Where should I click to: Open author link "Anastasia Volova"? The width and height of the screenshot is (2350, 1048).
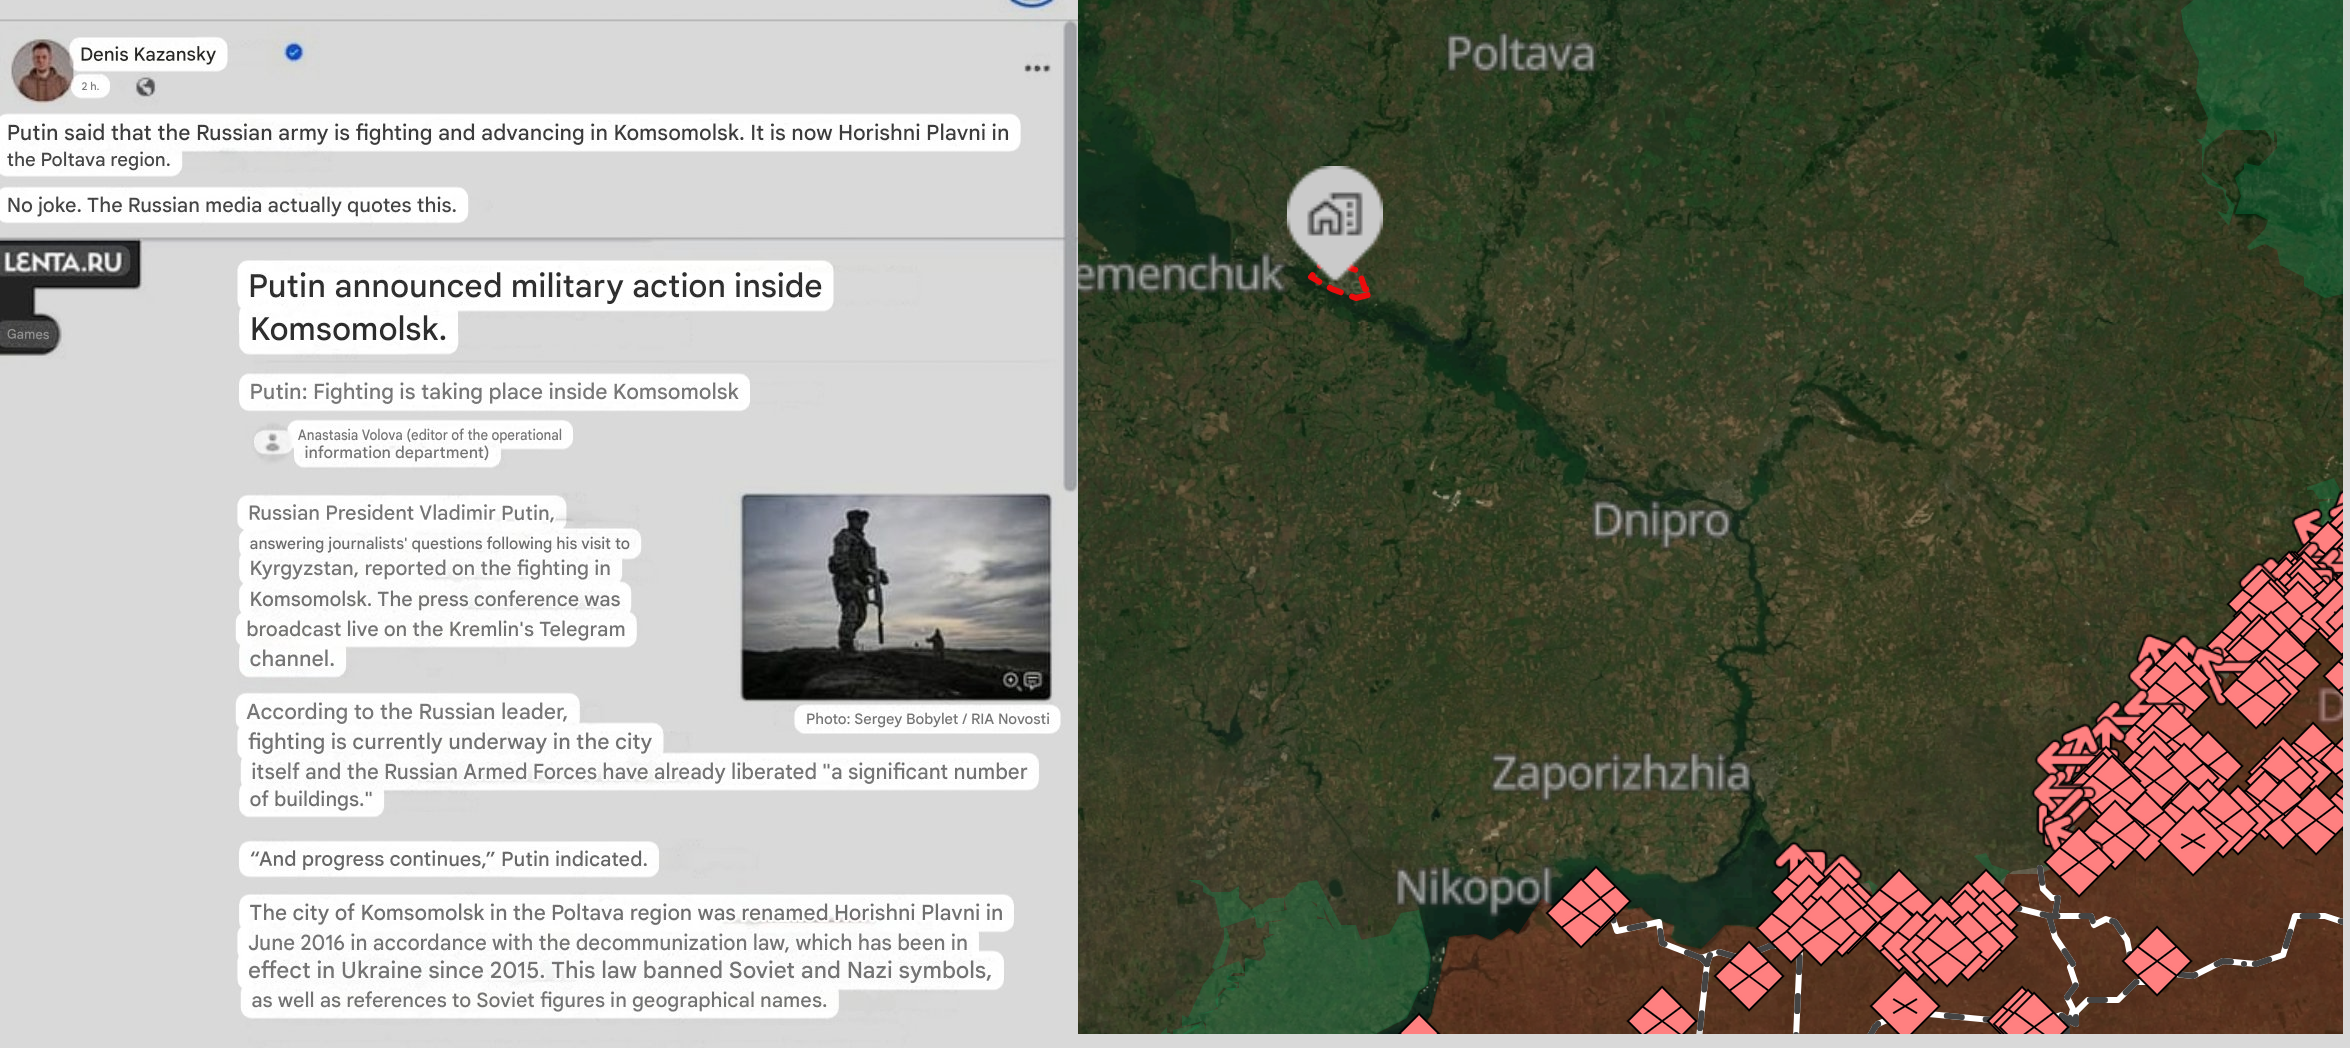point(350,435)
